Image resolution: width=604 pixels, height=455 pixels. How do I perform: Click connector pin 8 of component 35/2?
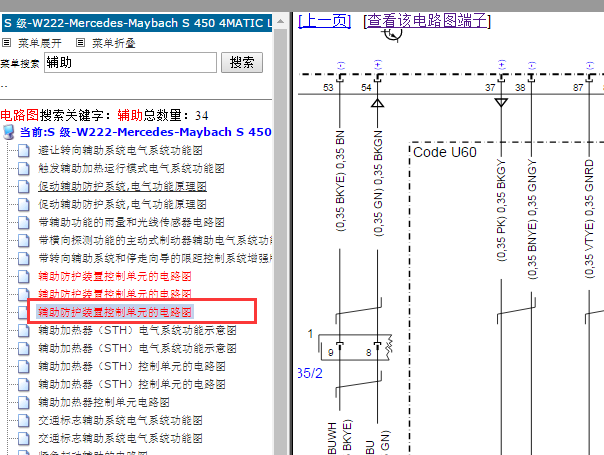[369, 353]
